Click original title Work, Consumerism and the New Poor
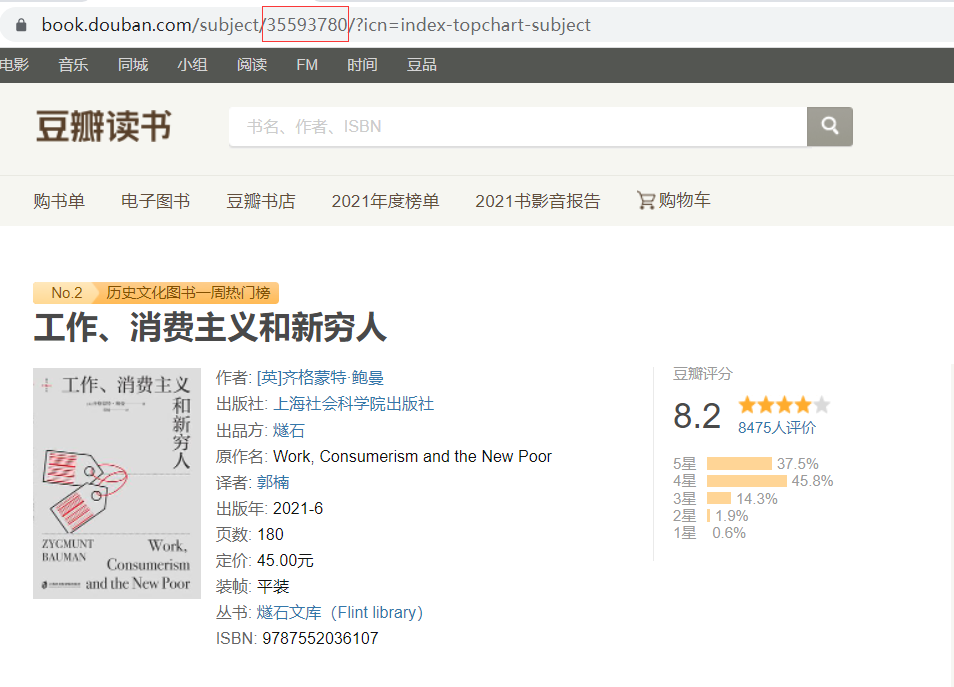This screenshot has height=687, width=954. [x=413, y=456]
